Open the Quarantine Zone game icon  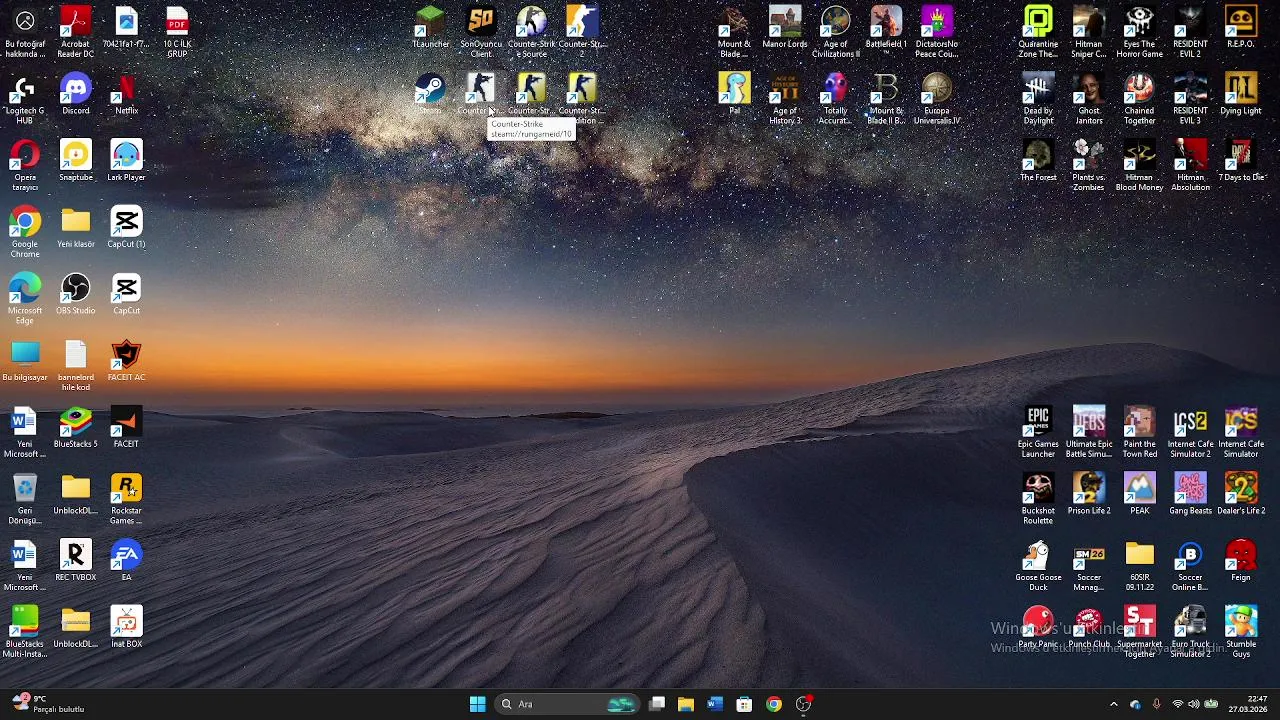(1038, 32)
